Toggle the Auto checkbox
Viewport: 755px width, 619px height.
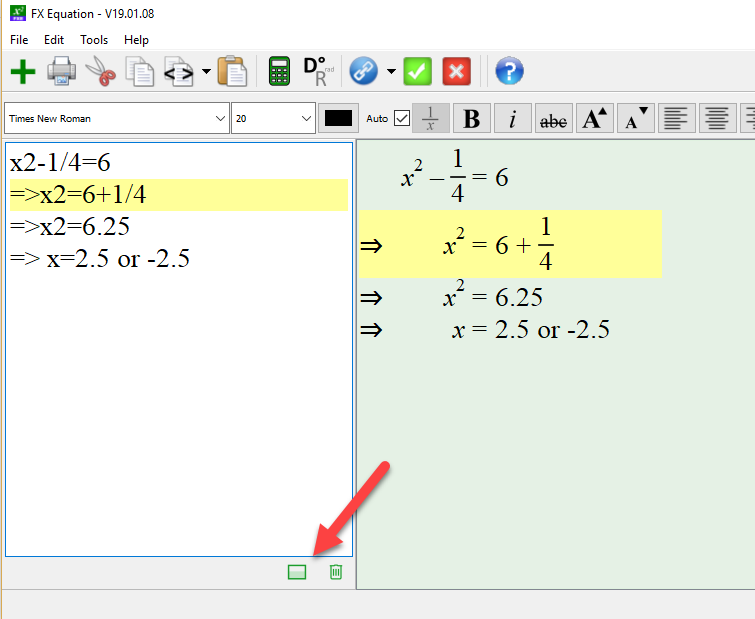pyautogui.click(x=402, y=118)
